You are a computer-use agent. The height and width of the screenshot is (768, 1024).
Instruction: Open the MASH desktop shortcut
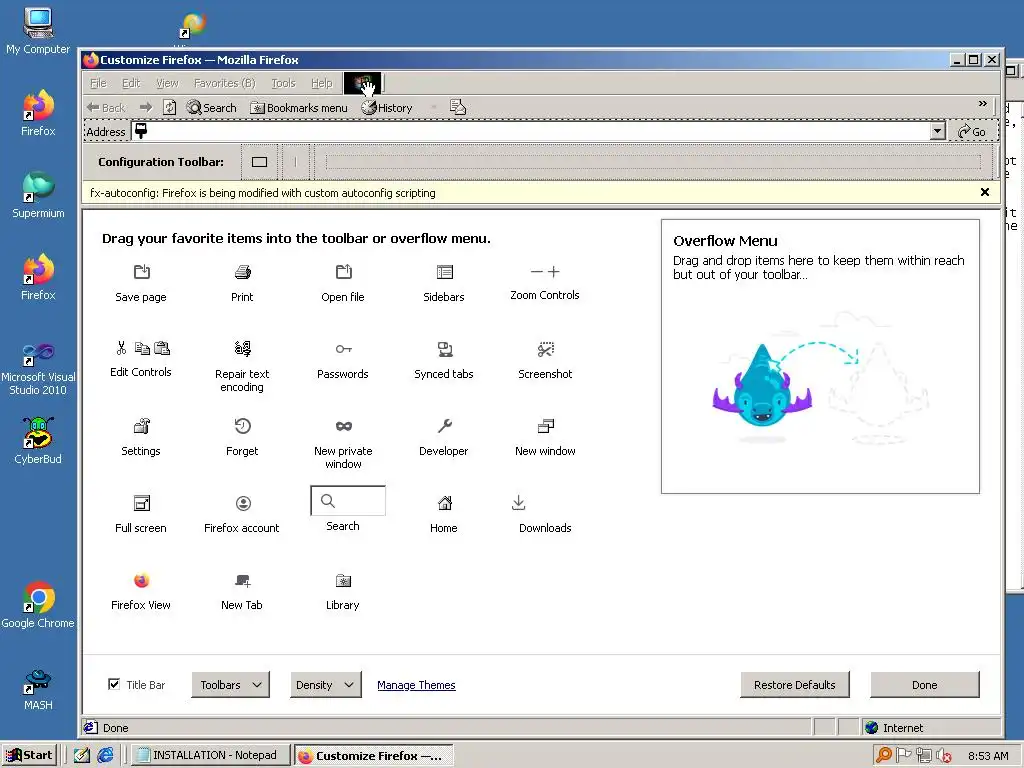(38, 689)
